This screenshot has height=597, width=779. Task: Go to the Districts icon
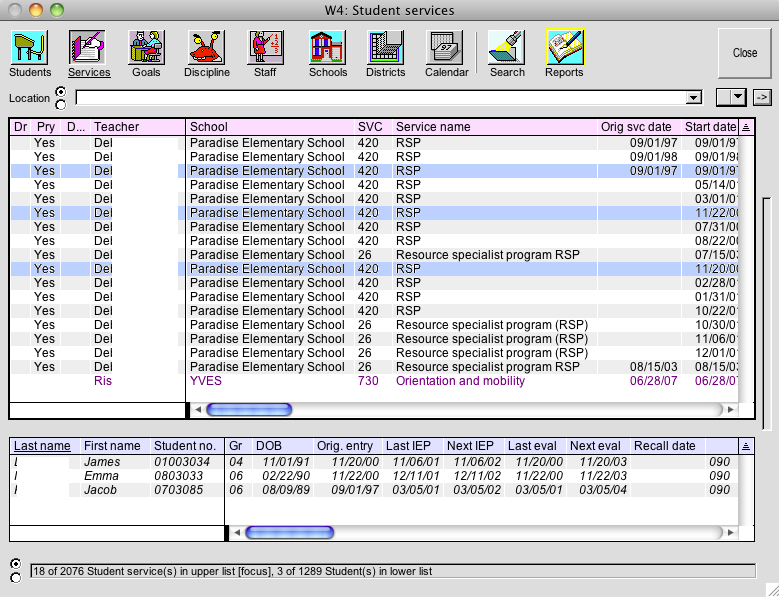point(385,47)
